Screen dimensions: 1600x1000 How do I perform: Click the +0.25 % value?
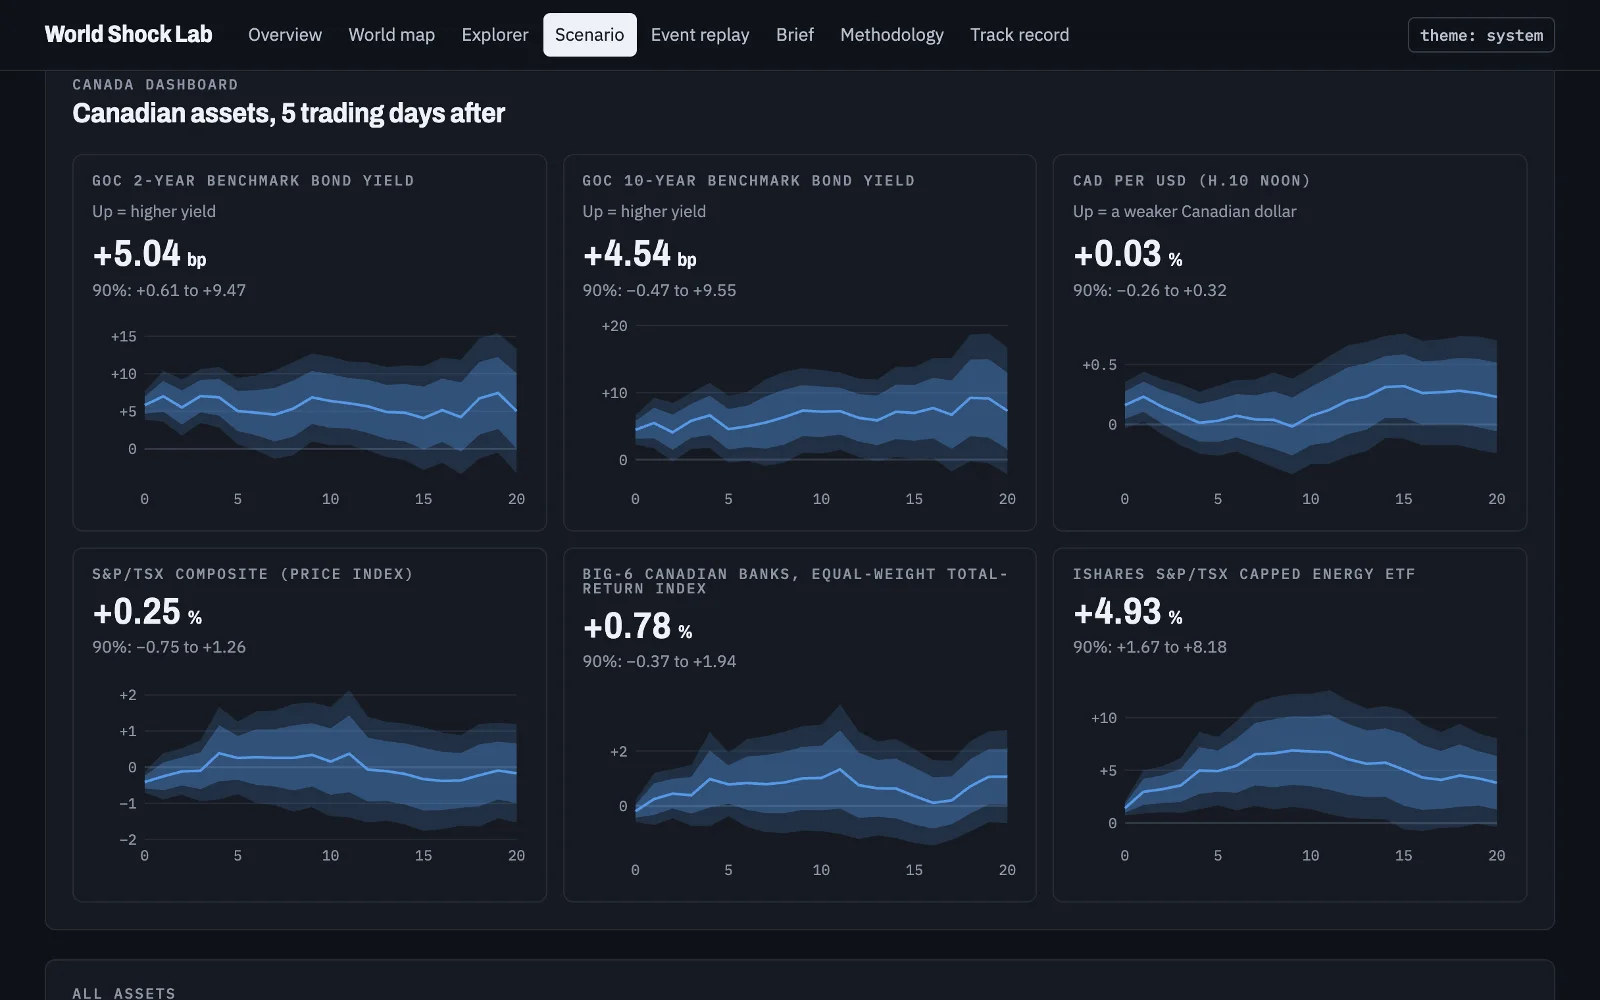pos(147,612)
